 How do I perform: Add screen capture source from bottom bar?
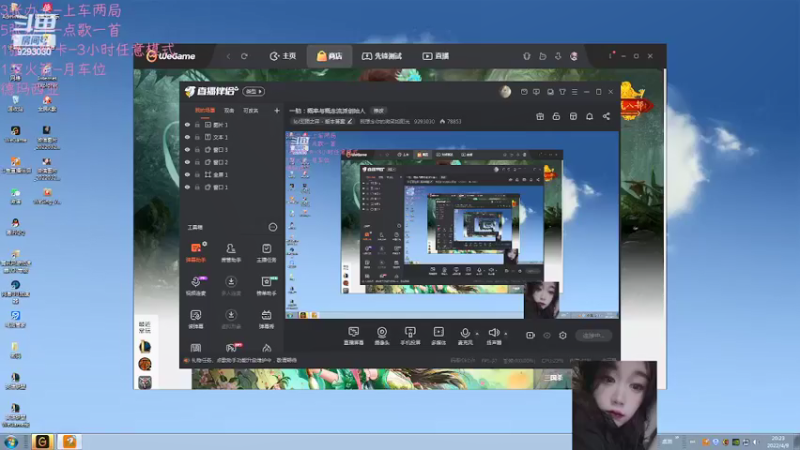(354, 336)
